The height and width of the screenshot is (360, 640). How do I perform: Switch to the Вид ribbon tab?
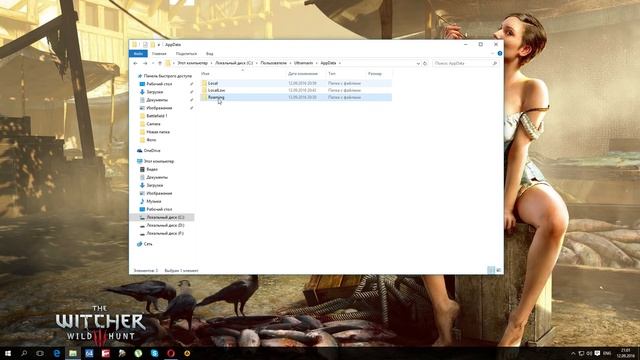click(x=209, y=53)
